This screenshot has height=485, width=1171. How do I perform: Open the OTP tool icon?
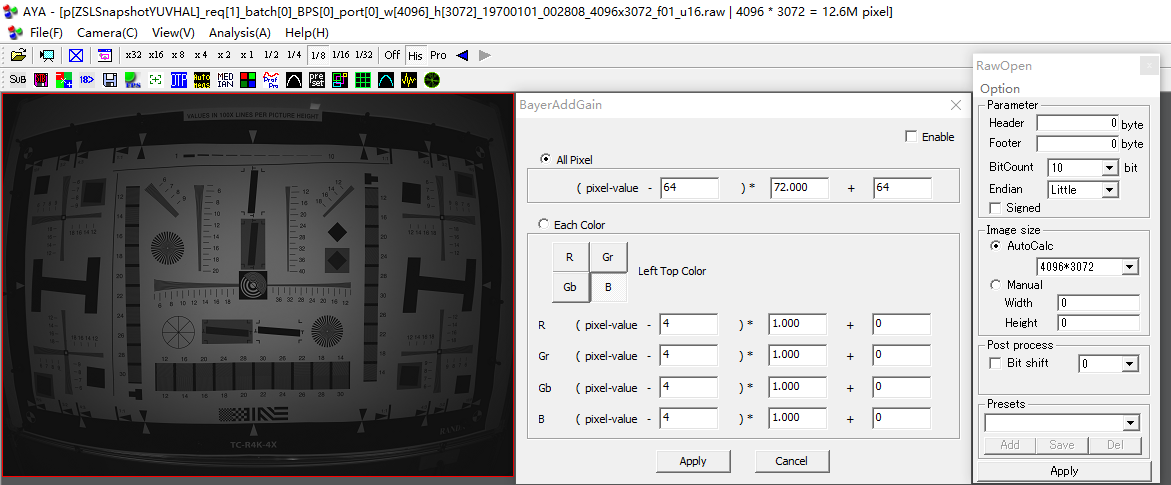tap(178, 79)
